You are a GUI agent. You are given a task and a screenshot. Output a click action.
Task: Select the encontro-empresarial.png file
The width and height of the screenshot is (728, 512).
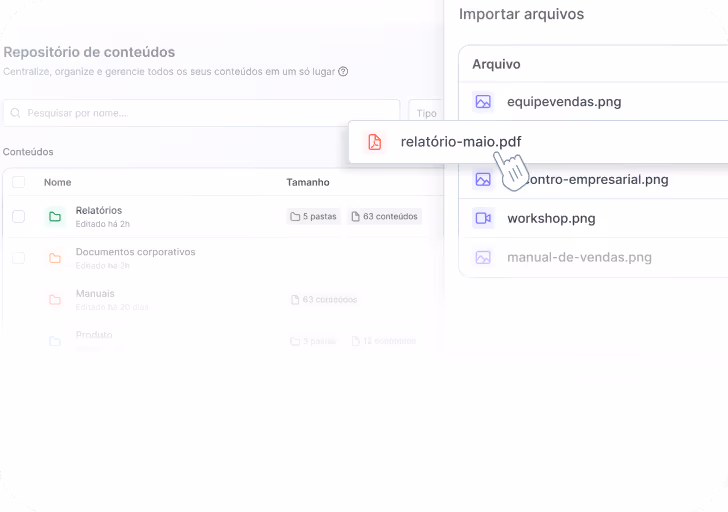click(x=598, y=179)
